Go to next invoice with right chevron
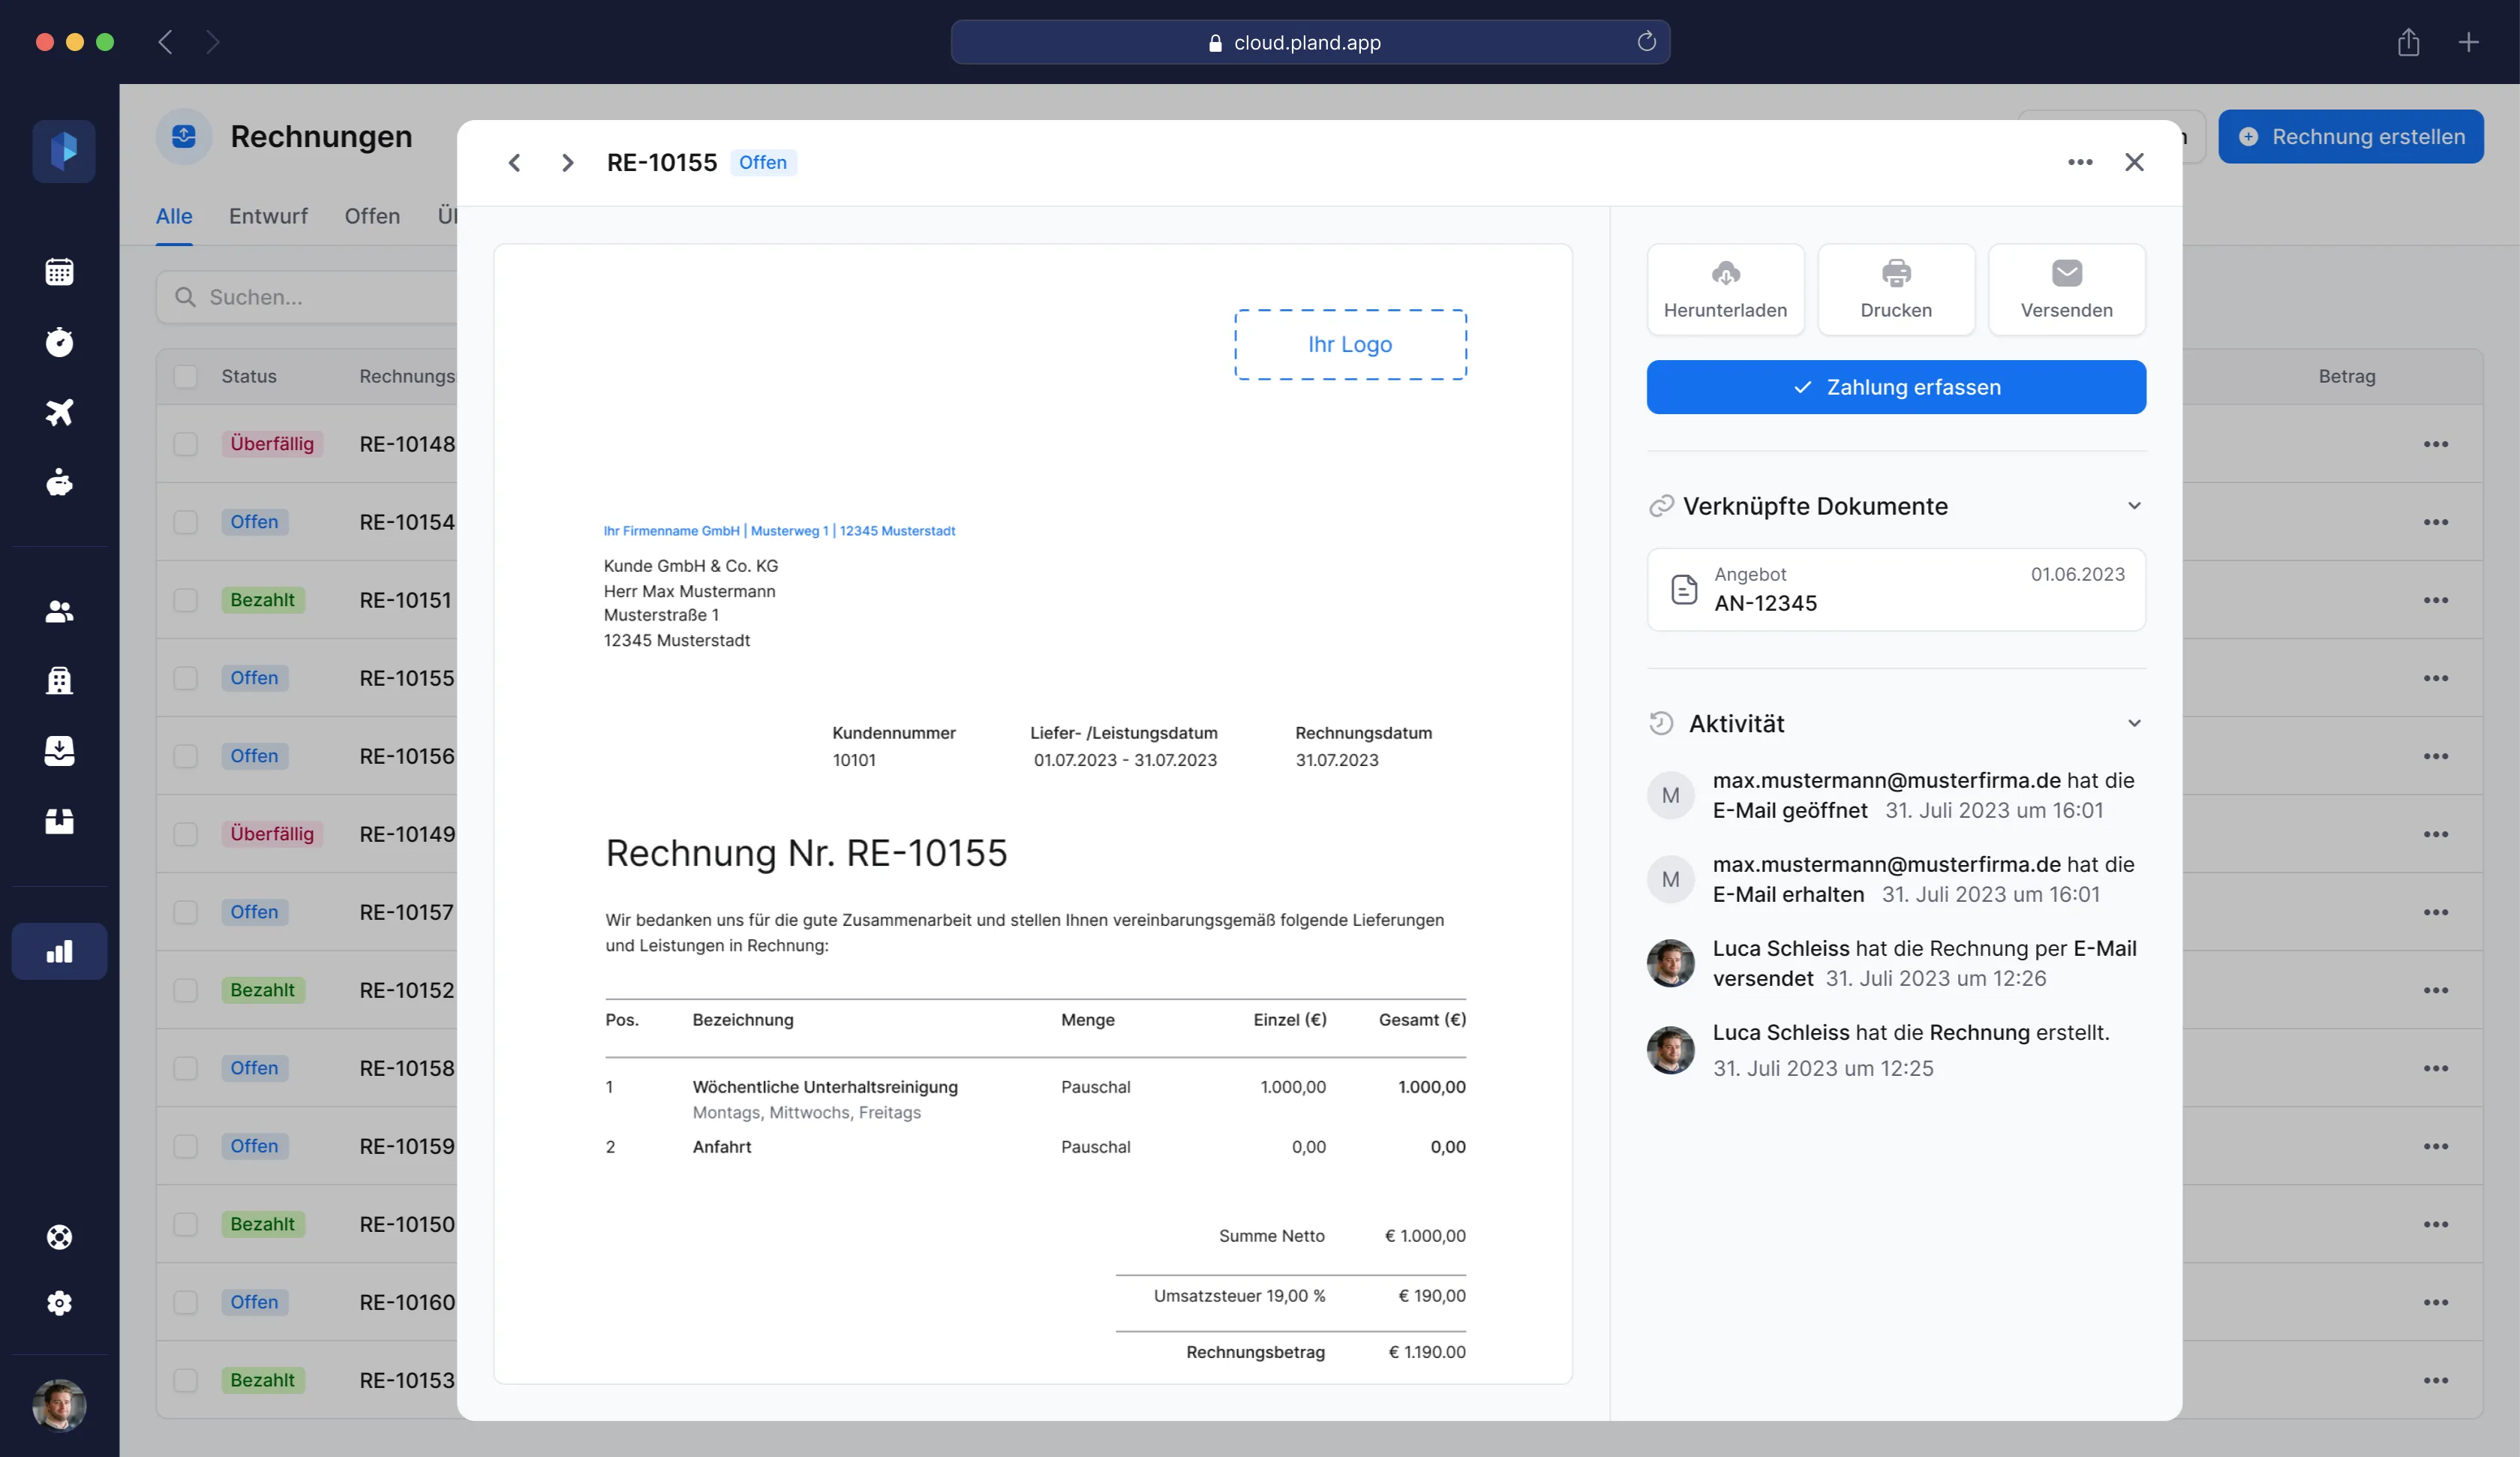 pyautogui.click(x=567, y=162)
